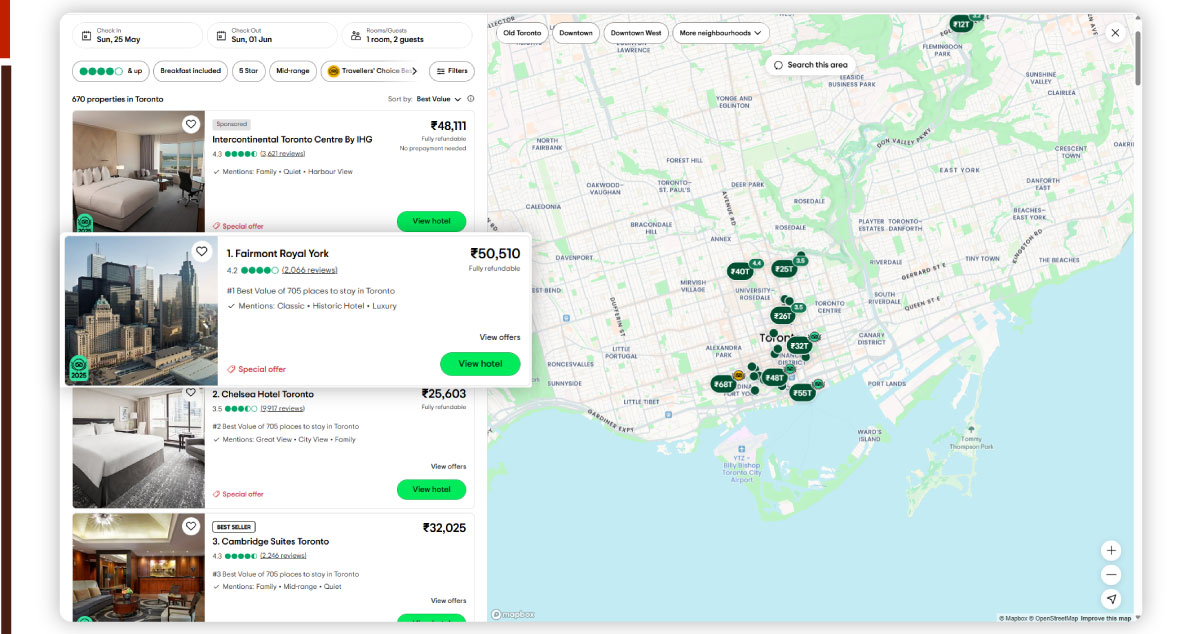Click the info icon beside the Sort by control

[x=469, y=98]
